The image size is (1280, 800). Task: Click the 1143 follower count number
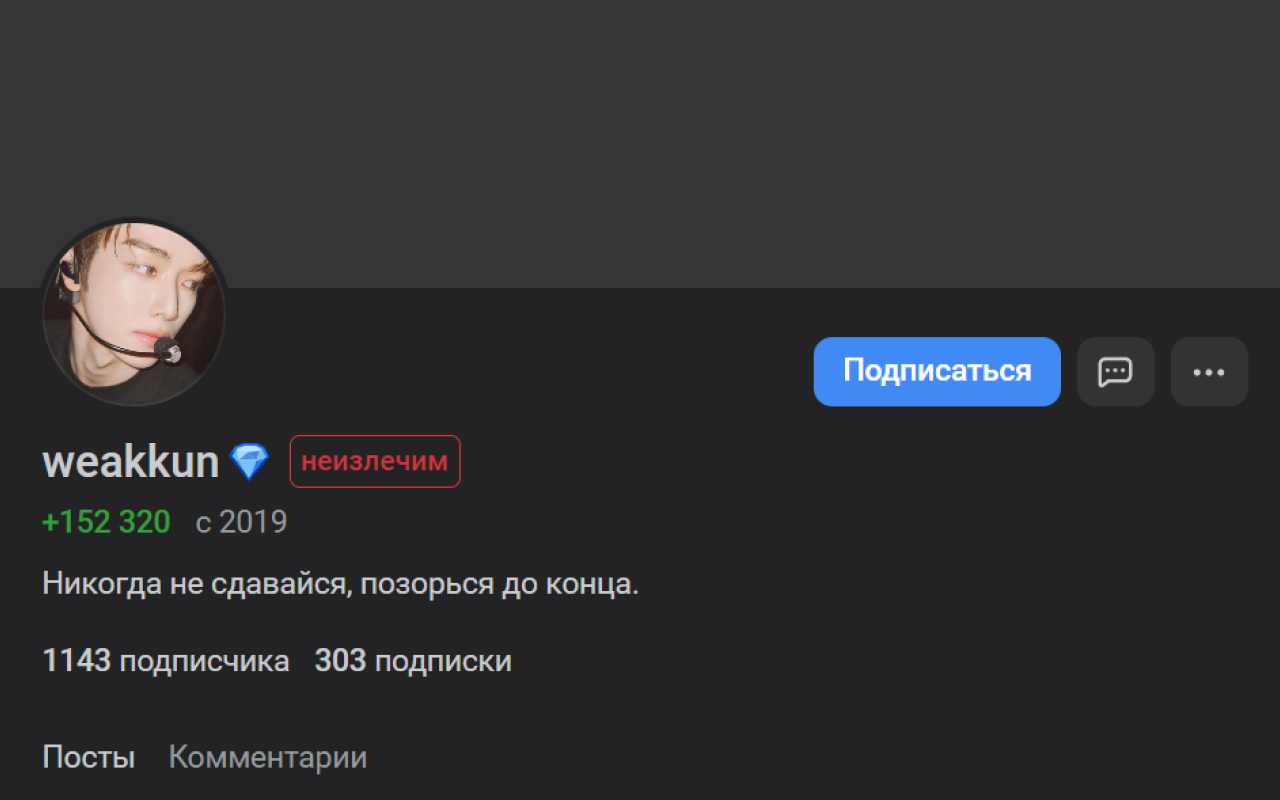(x=76, y=661)
